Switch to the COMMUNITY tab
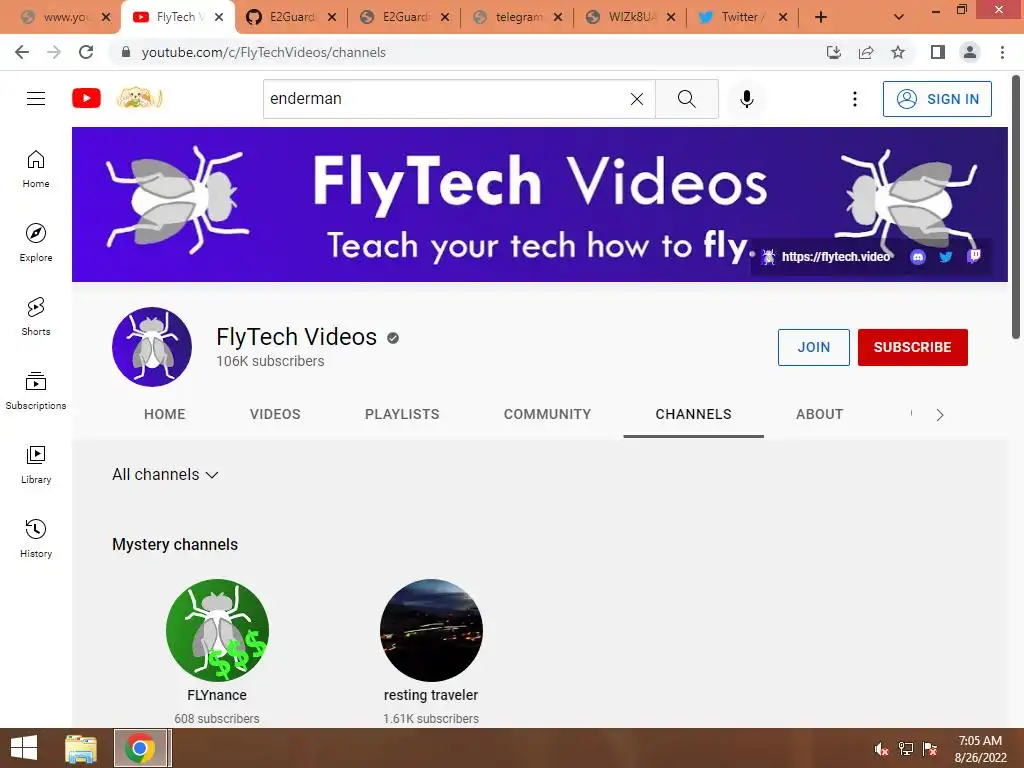The height and width of the screenshot is (768, 1024). (x=547, y=414)
